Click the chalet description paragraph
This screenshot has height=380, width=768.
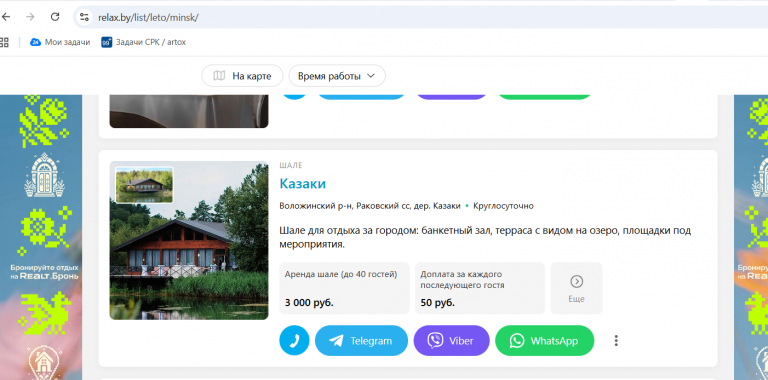(485, 237)
